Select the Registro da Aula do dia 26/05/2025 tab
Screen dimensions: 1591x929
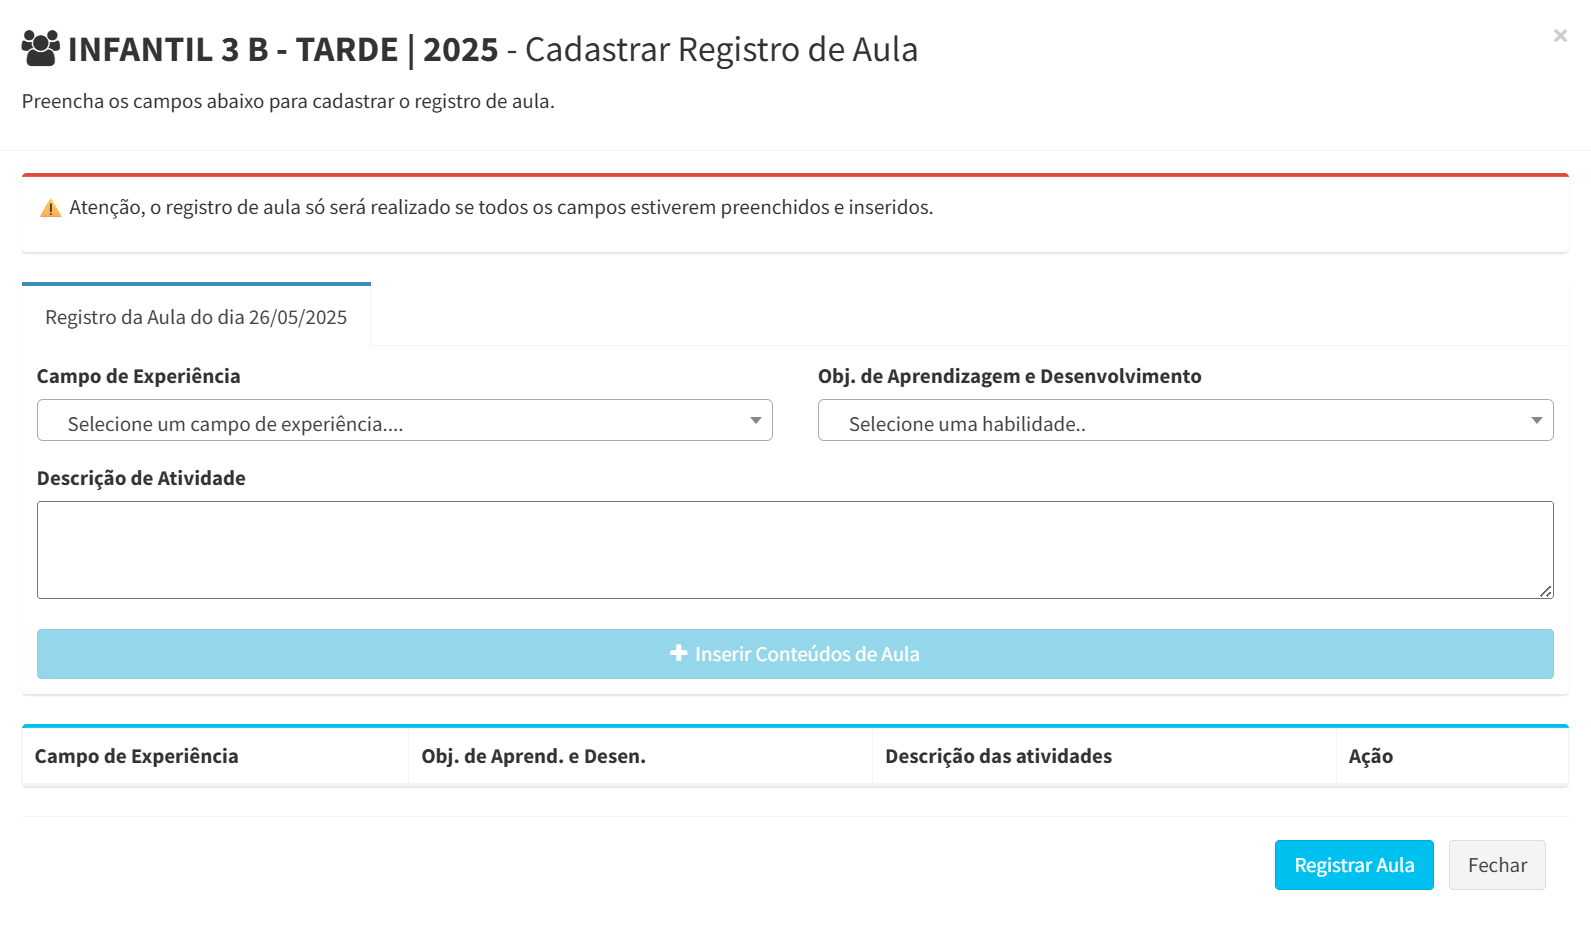coord(196,317)
